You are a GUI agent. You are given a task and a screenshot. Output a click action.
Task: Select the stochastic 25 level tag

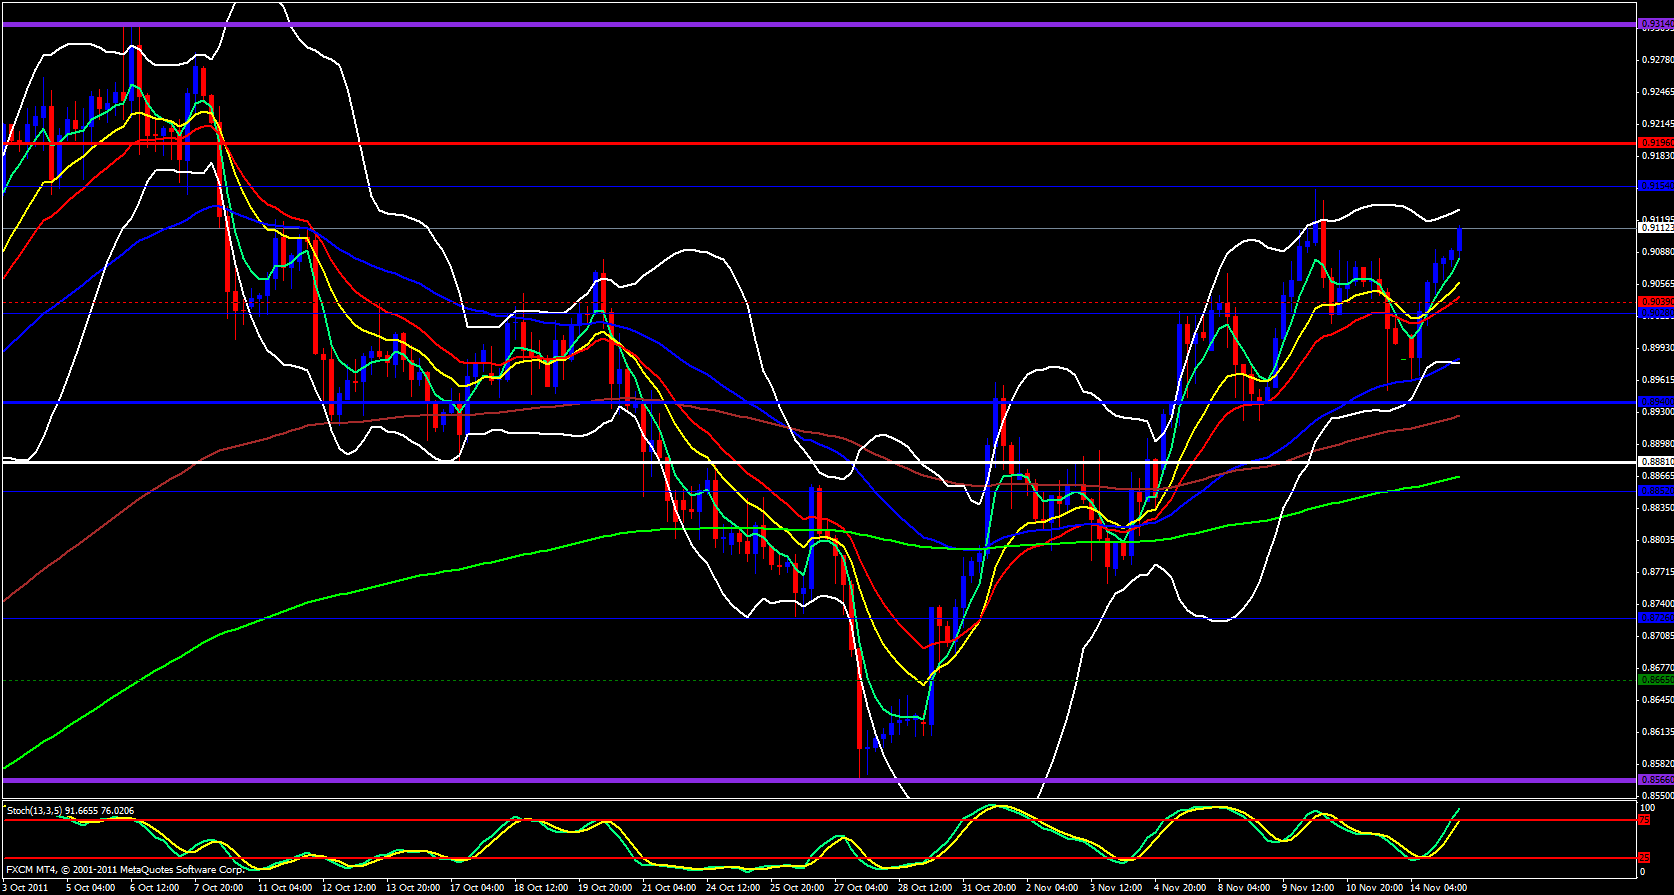pyautogui.click(x=1643, y=858)
